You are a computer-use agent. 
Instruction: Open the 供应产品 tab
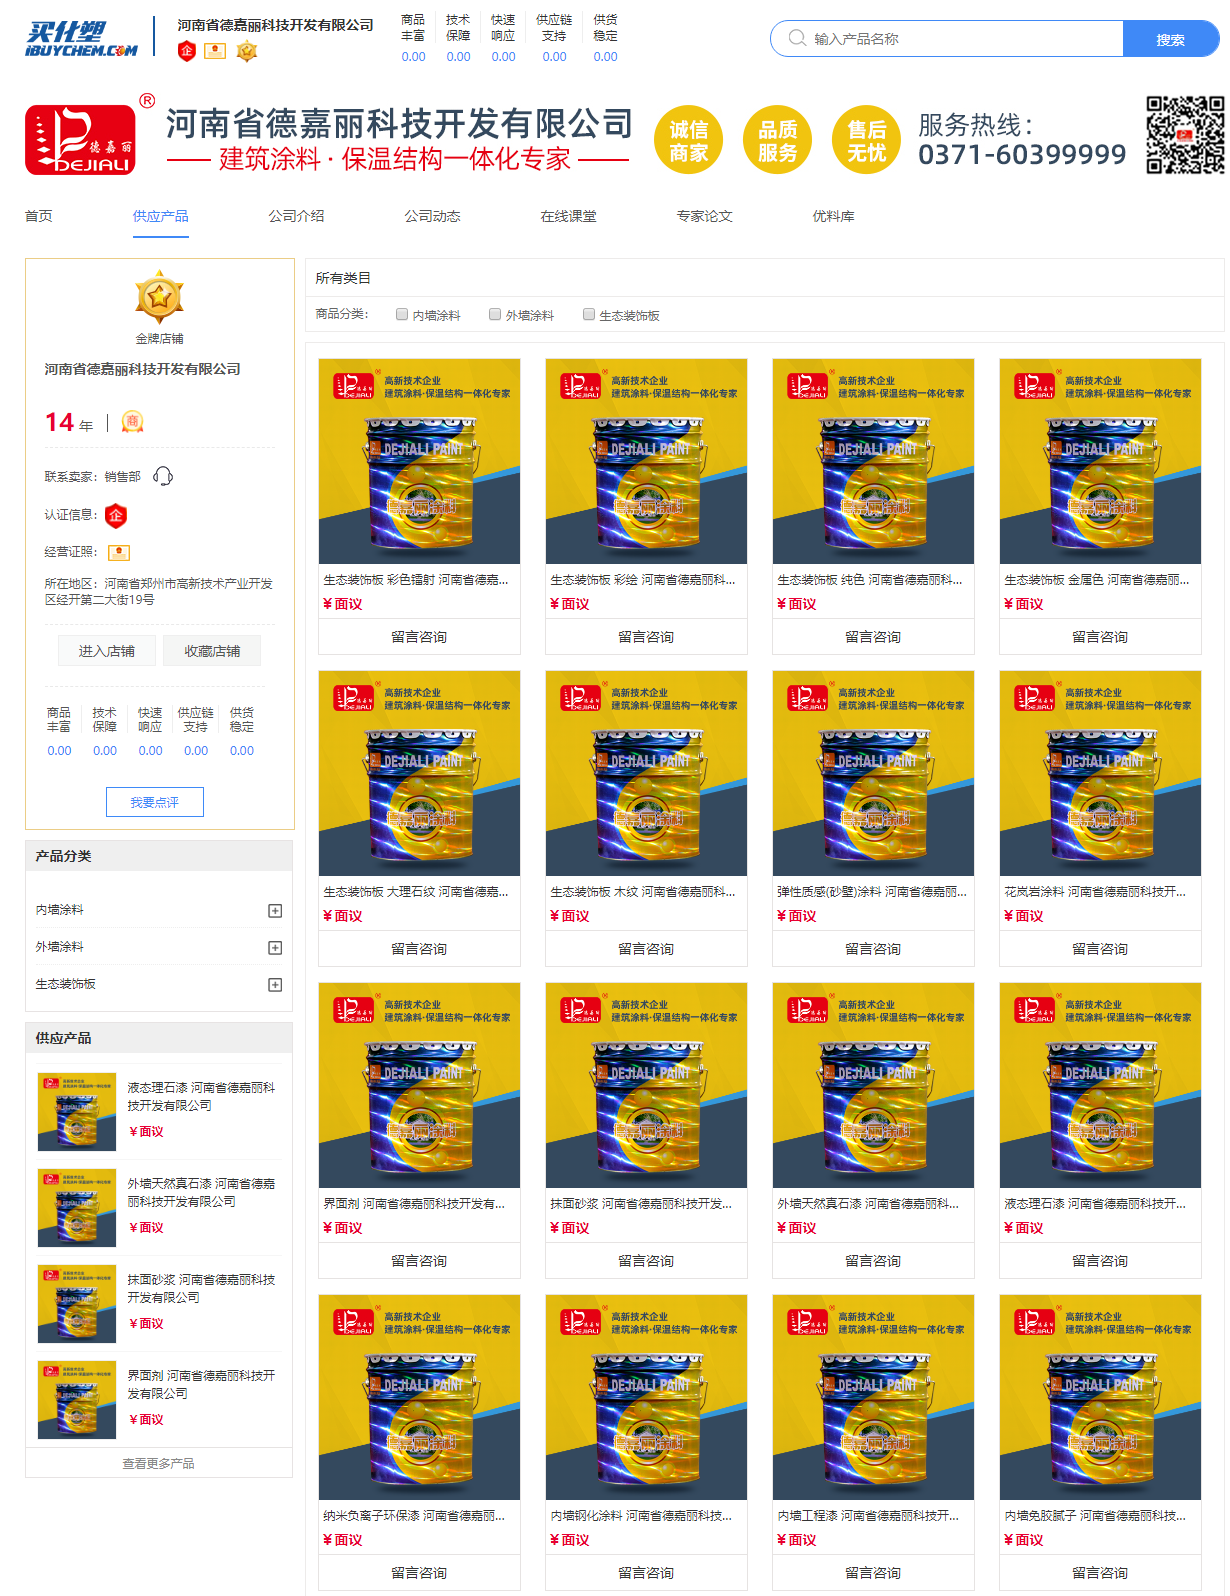tap(161, 216)
